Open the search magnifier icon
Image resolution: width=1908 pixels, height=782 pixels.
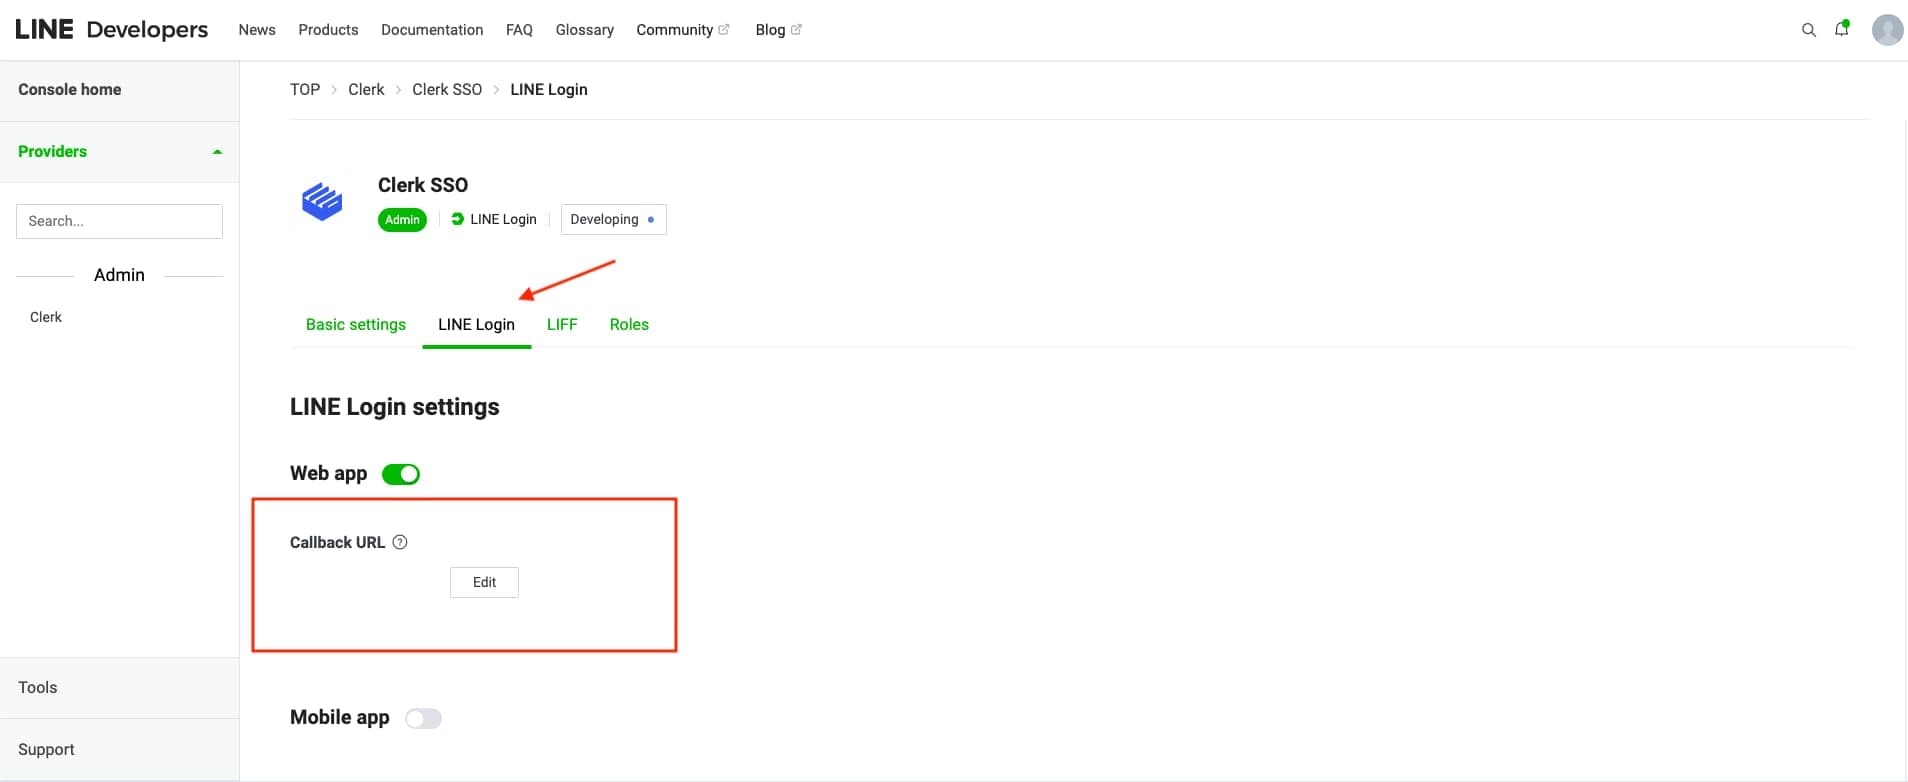pyautogui.click(x=1808, y=30)
